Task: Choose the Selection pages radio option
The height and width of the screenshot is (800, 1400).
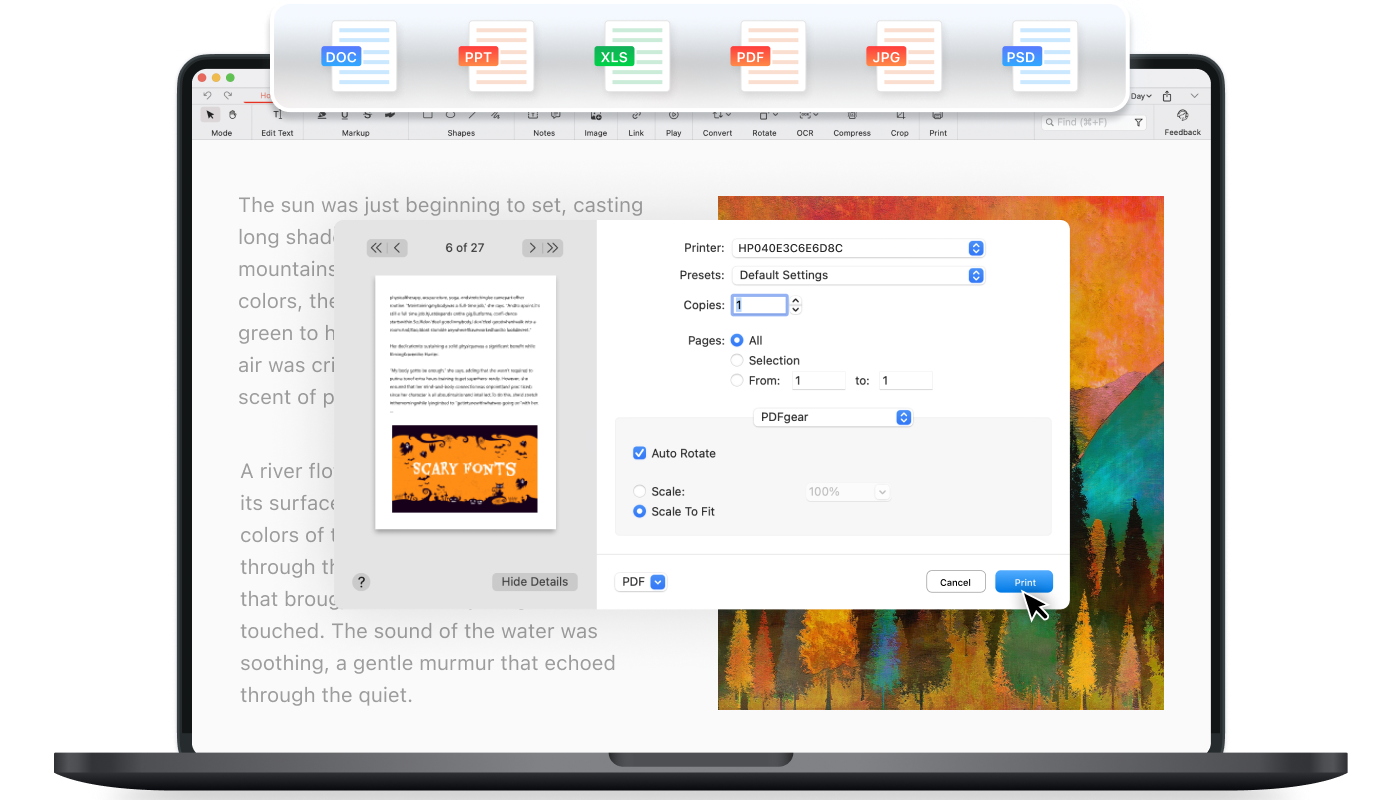Action: click(x=737, y=360)
